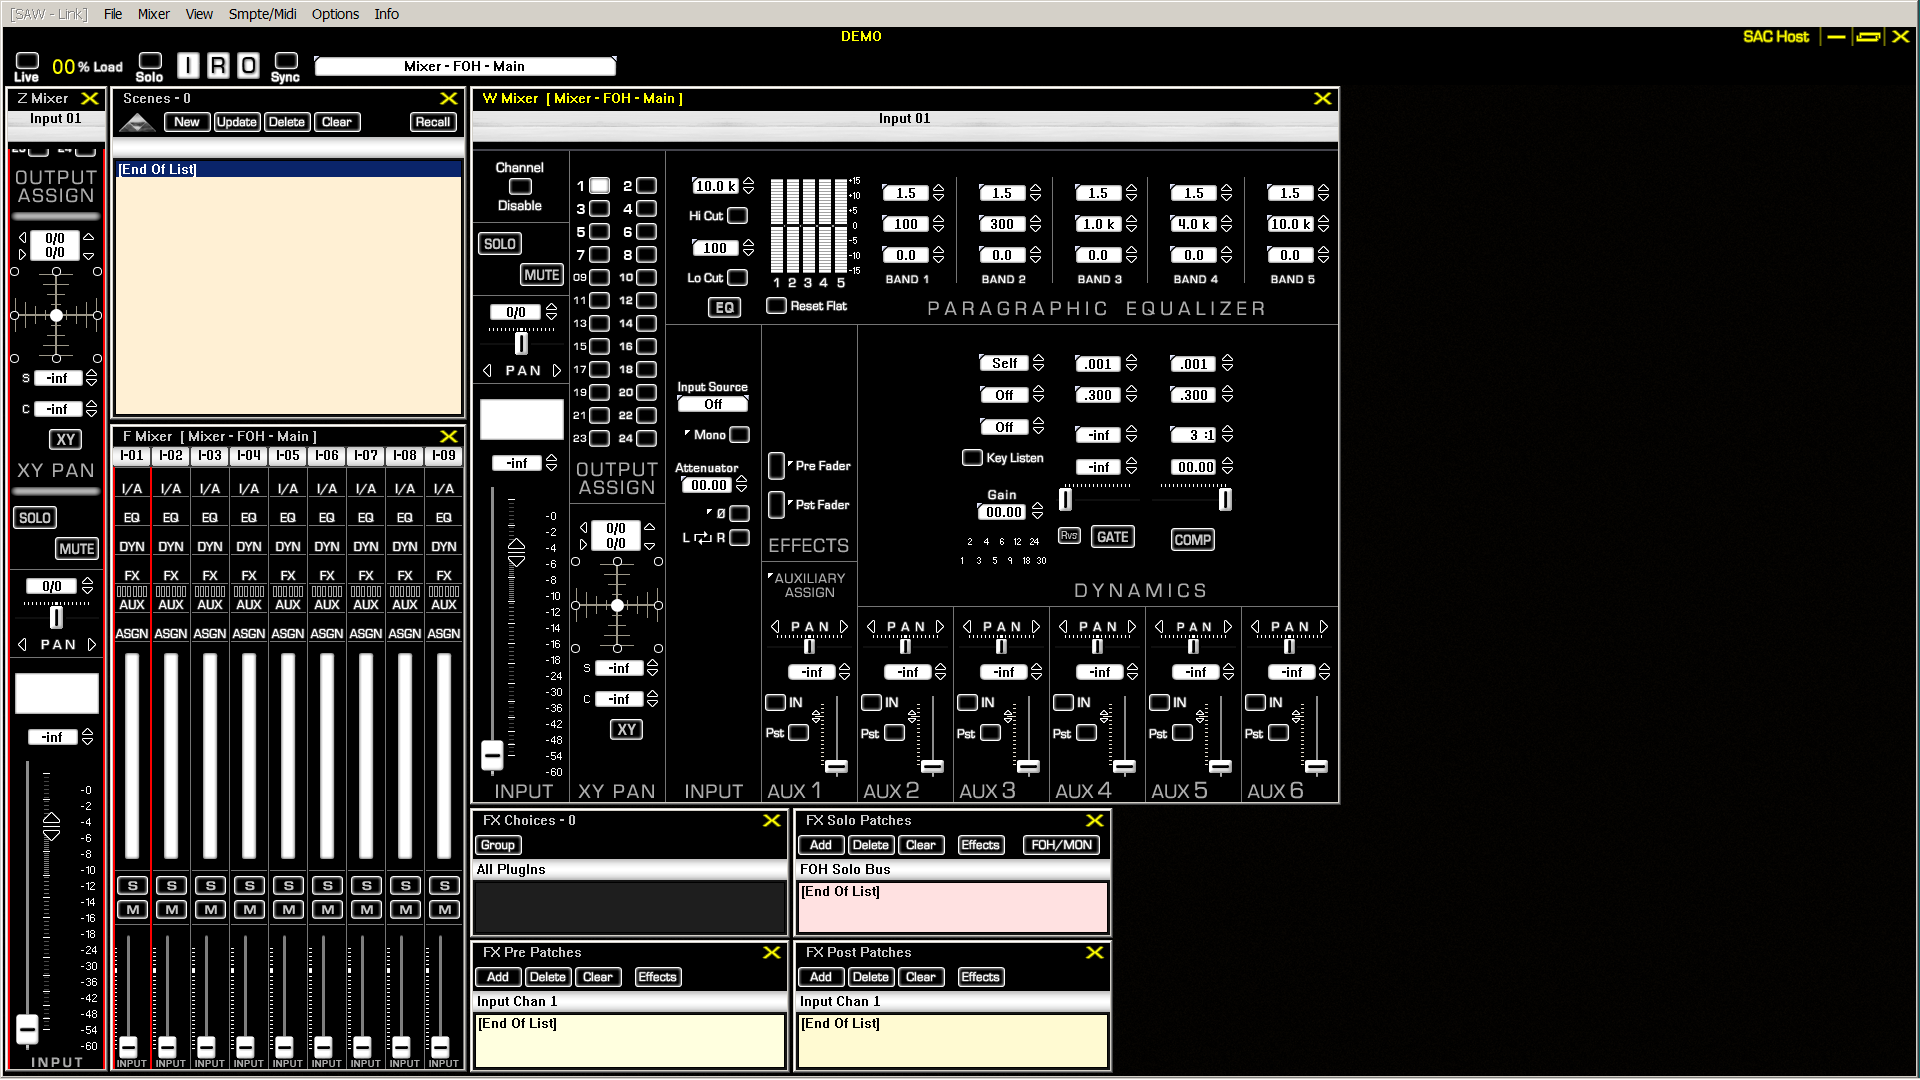Viewport: 1920px width, 1080px height.
Task: Open the Input Source Off dropdown
Action: pyautogui.click(x=712, y=405)
